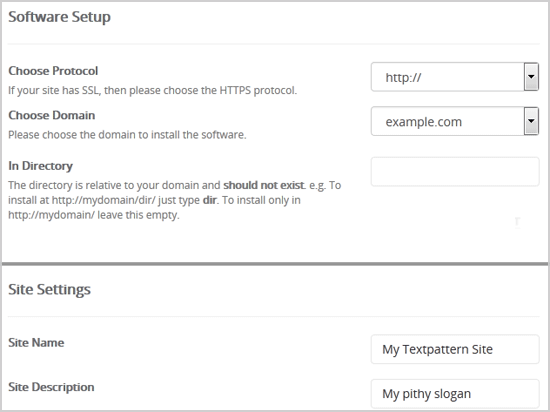Click the bold 'dir' word in the help text

pyautogui.click(x=210, y=200)
